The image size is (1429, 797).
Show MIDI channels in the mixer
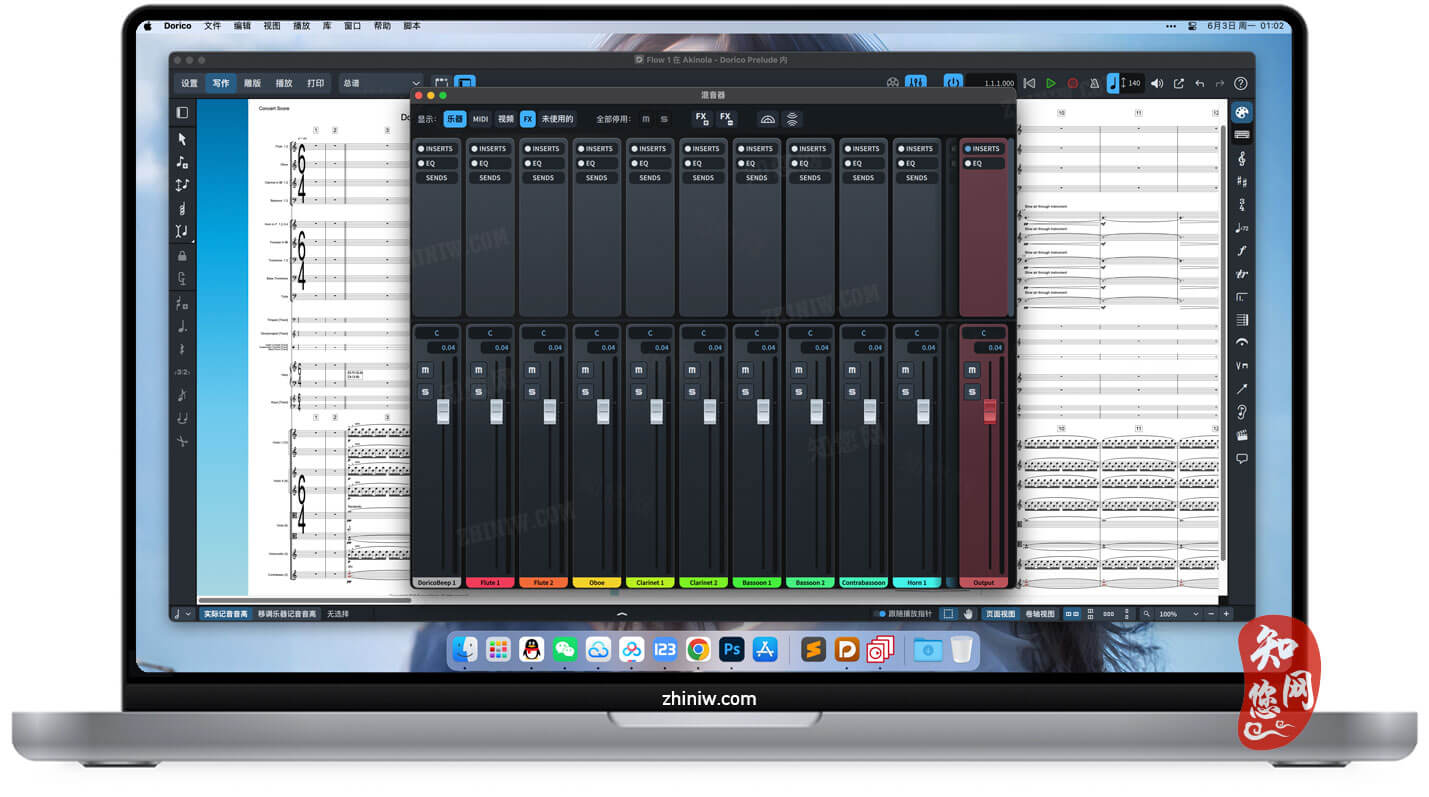pos(480,119)
